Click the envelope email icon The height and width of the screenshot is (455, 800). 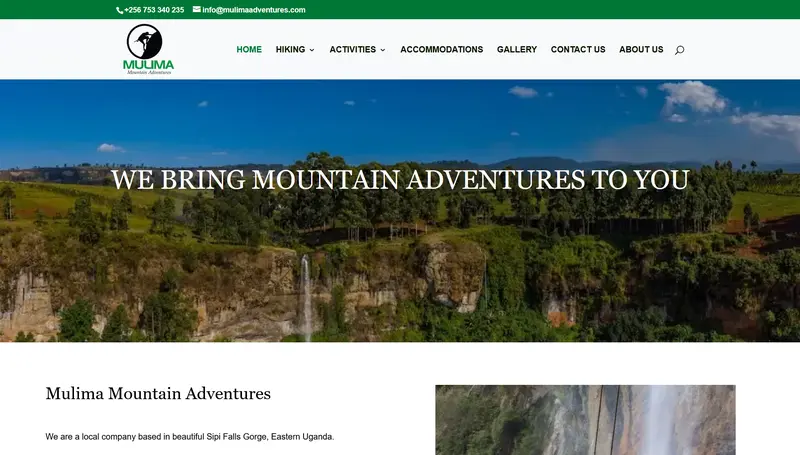[196, 9]
